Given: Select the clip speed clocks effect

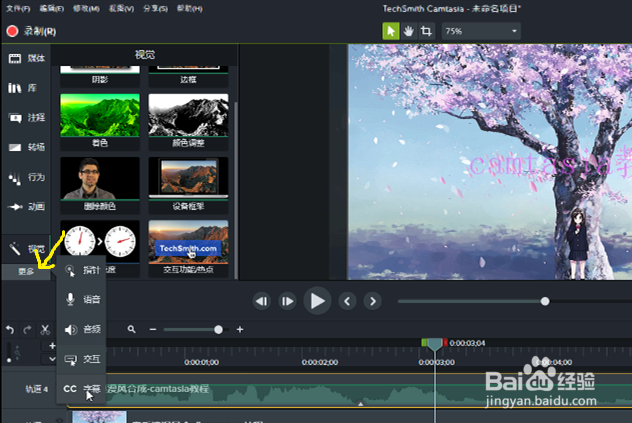Looking at the screenshot, I should point(100,242).
